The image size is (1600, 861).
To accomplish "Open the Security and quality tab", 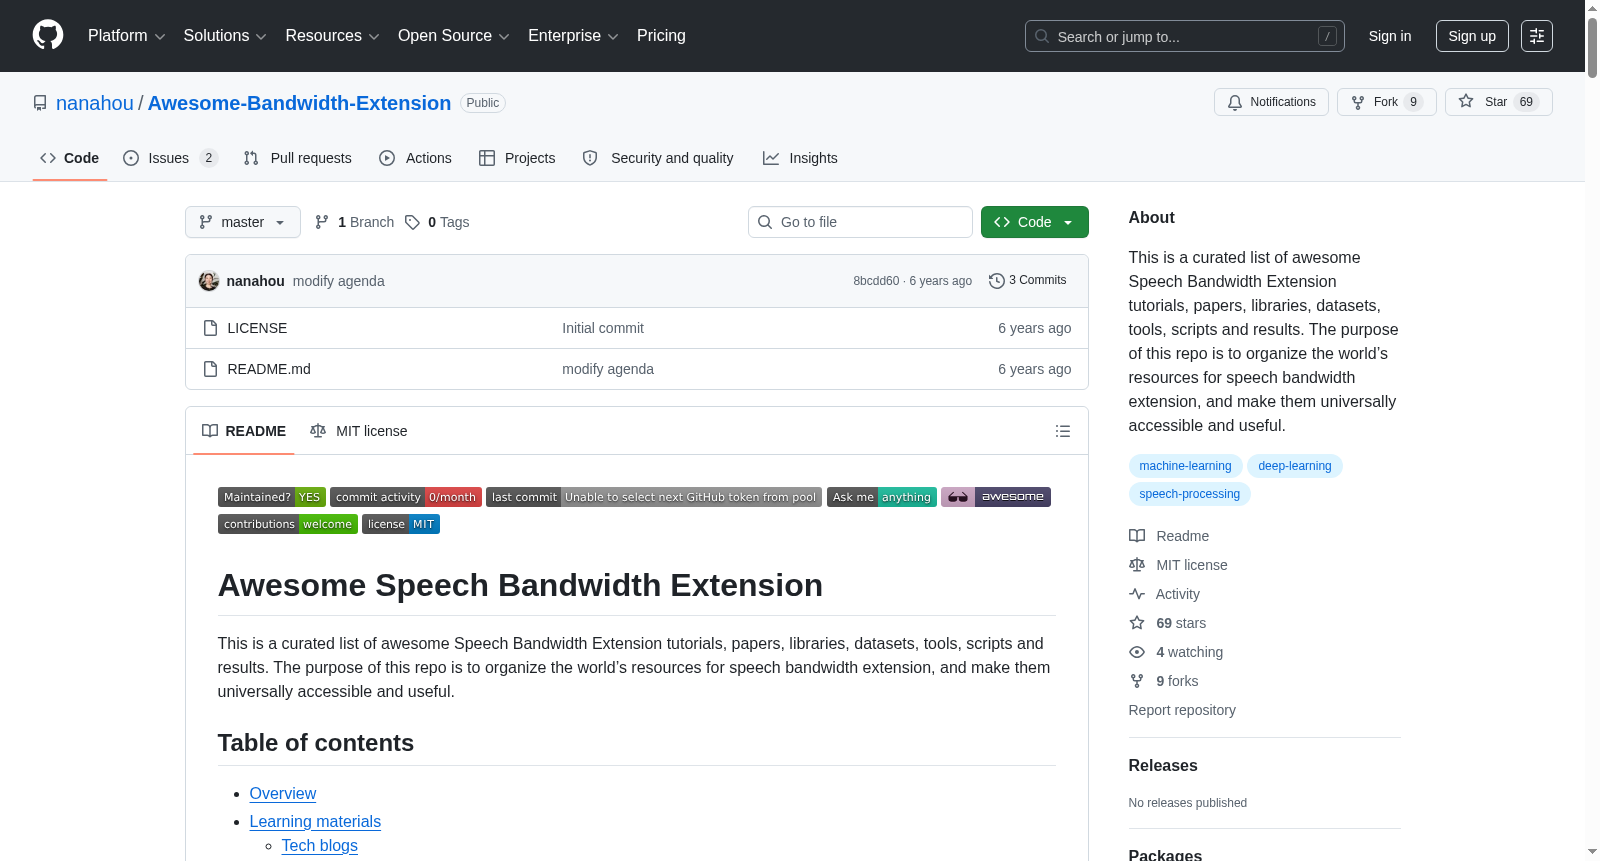I will click(x=658, y=158).
